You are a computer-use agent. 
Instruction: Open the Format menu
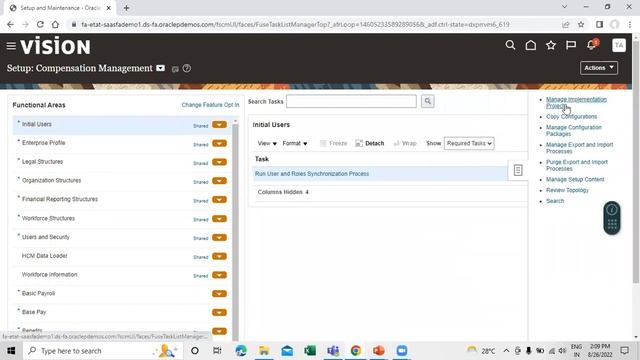click(295, 143)
